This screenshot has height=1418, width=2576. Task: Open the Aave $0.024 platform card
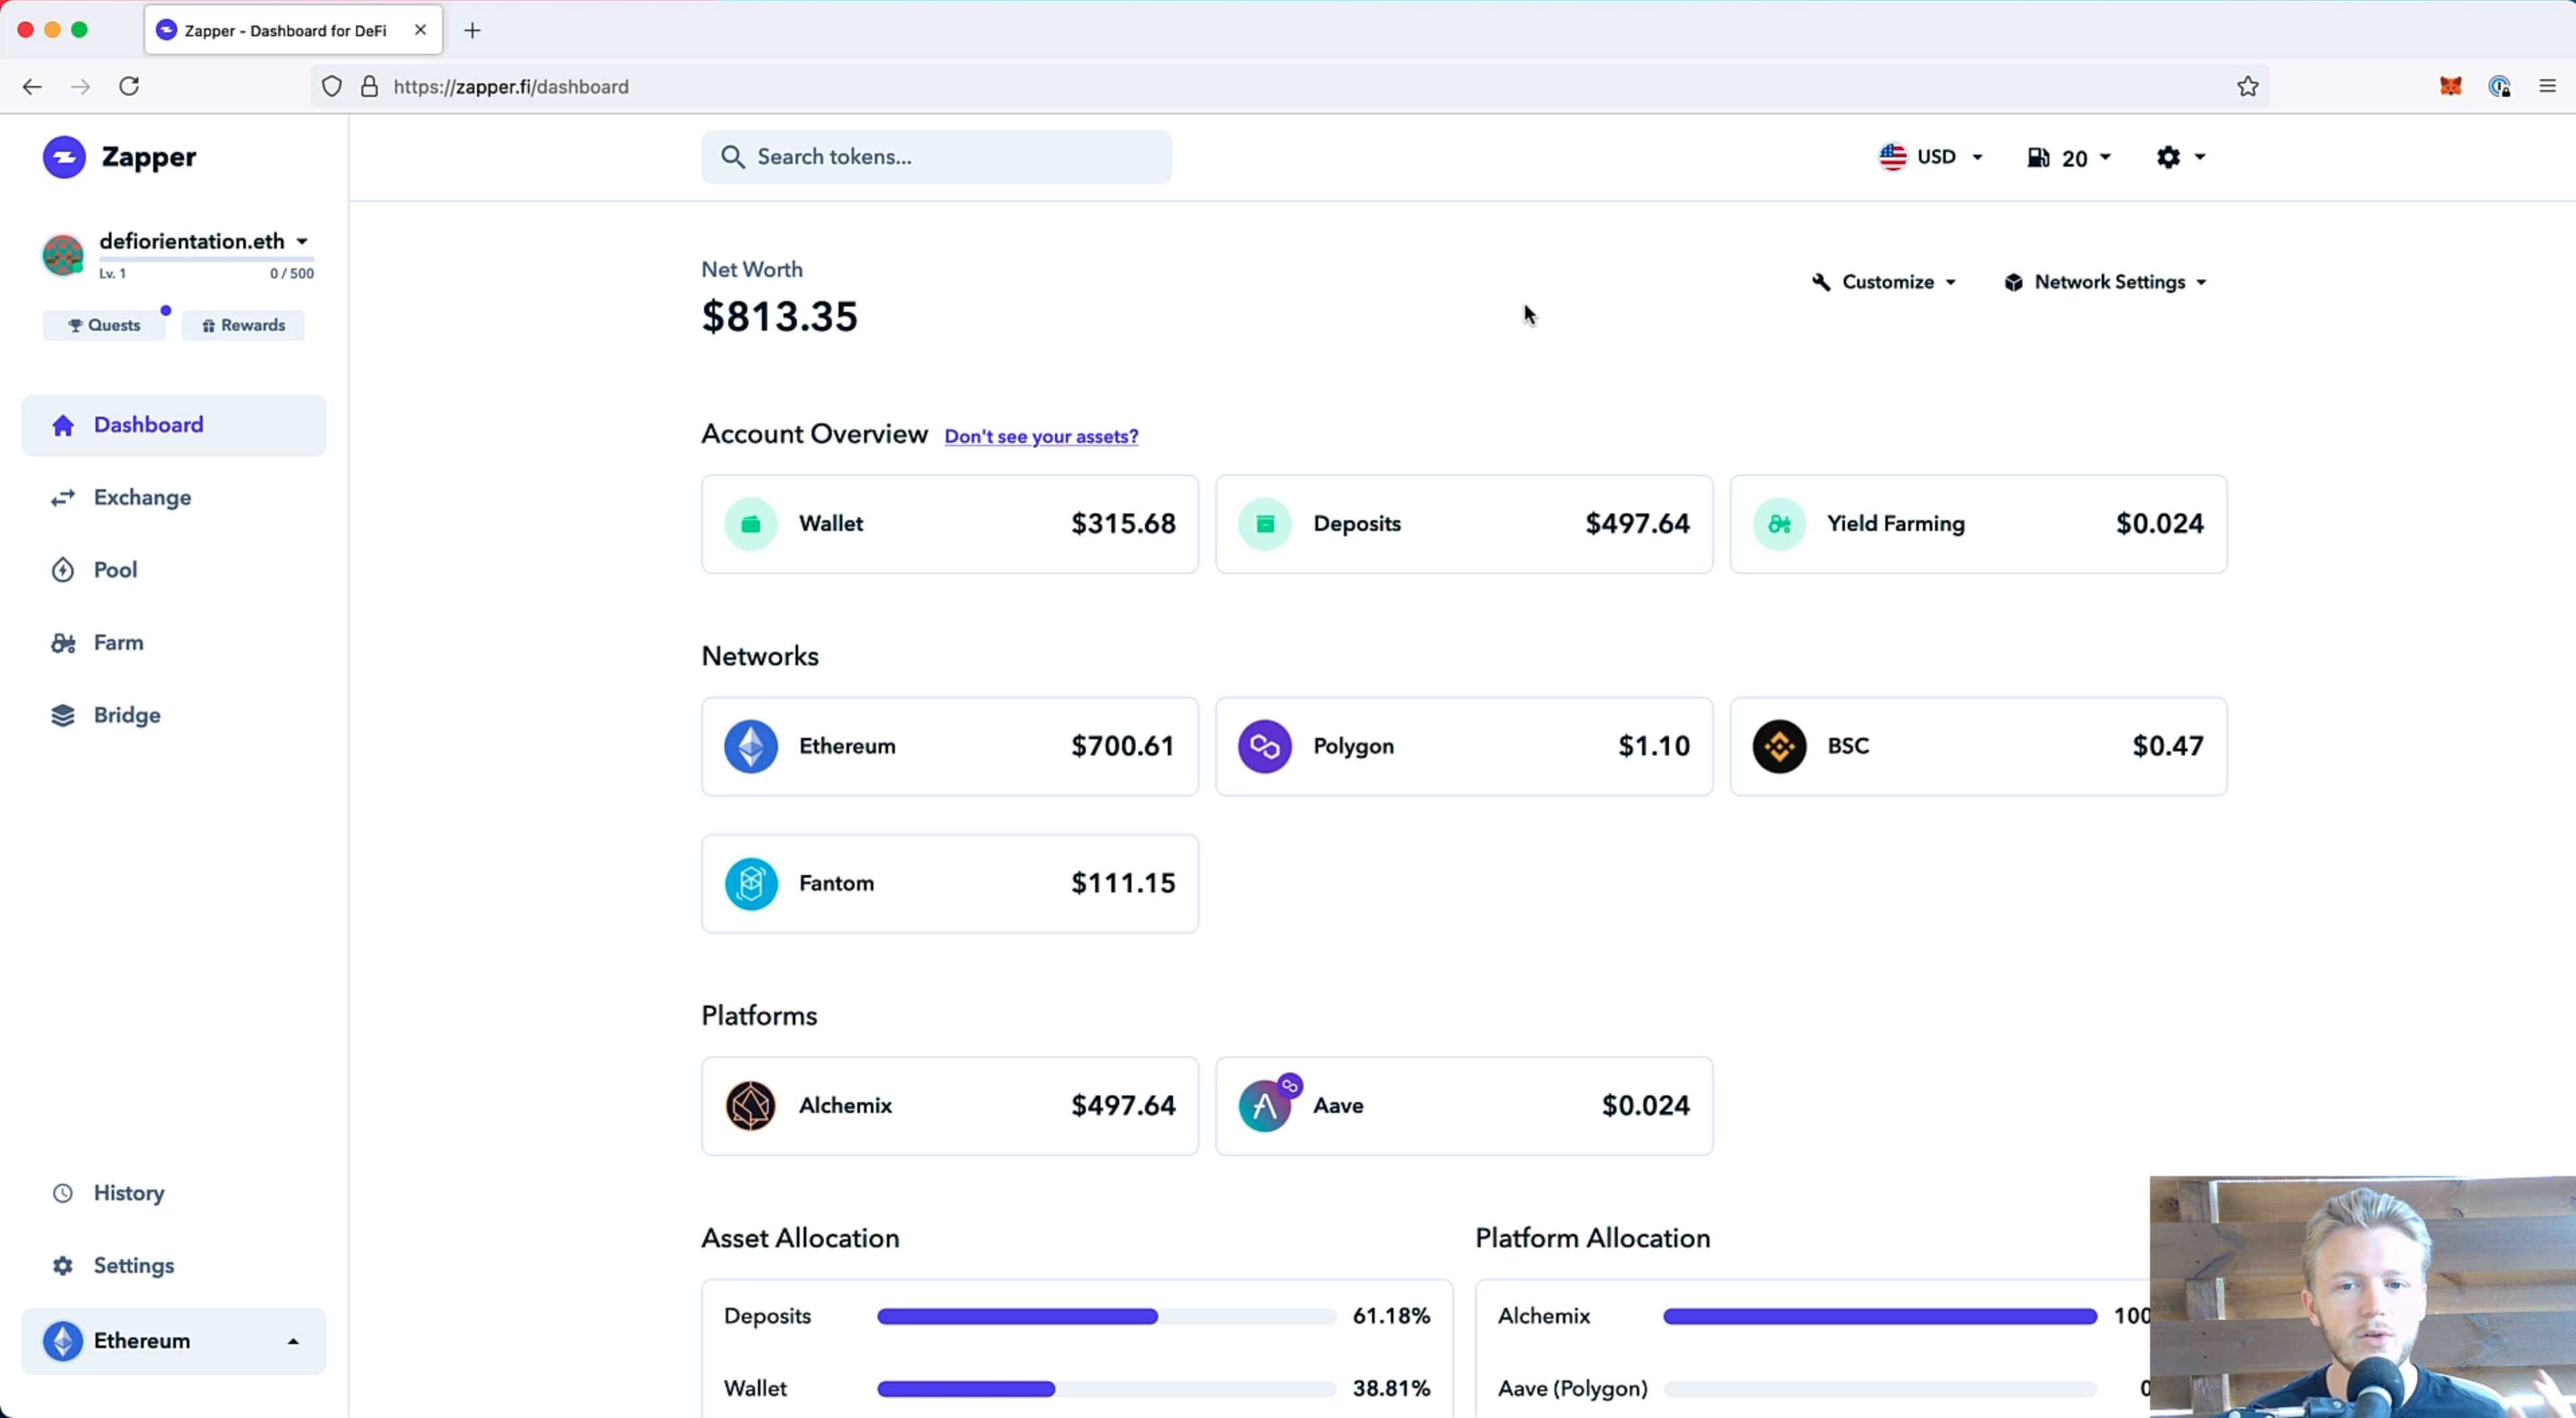pos(1463,1105)
